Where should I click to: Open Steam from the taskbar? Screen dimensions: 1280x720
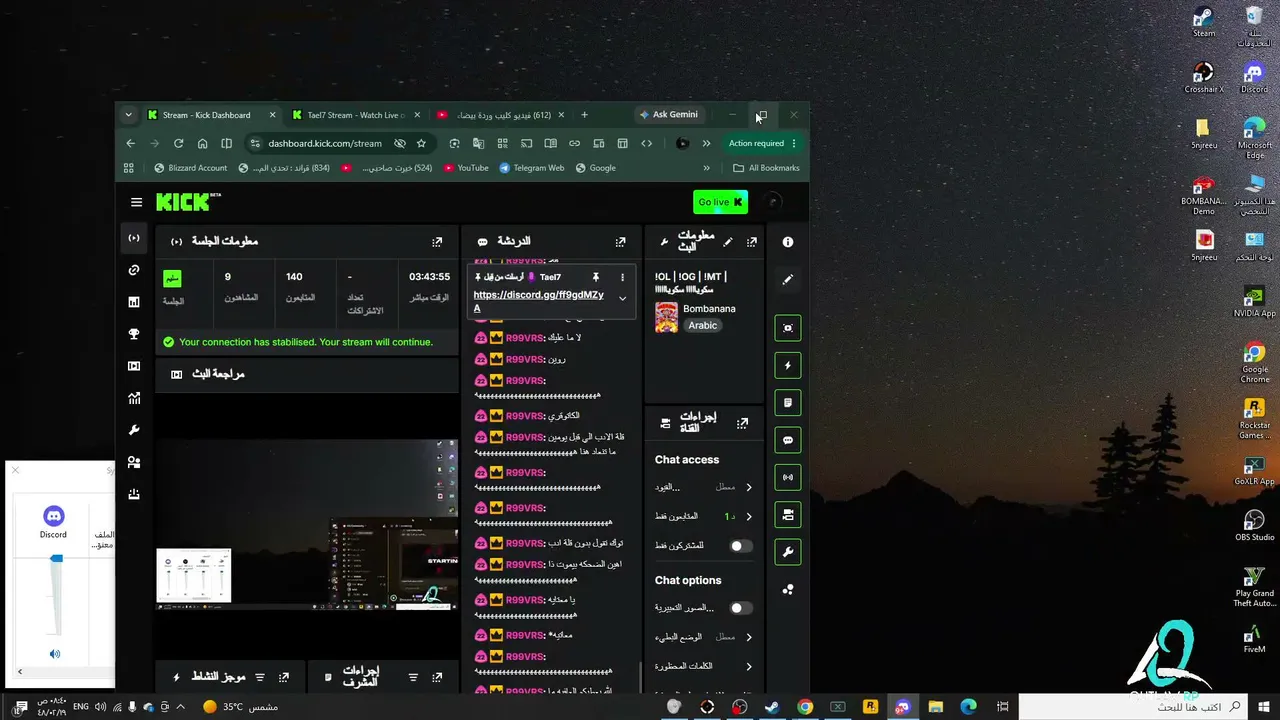pos(772,707)
